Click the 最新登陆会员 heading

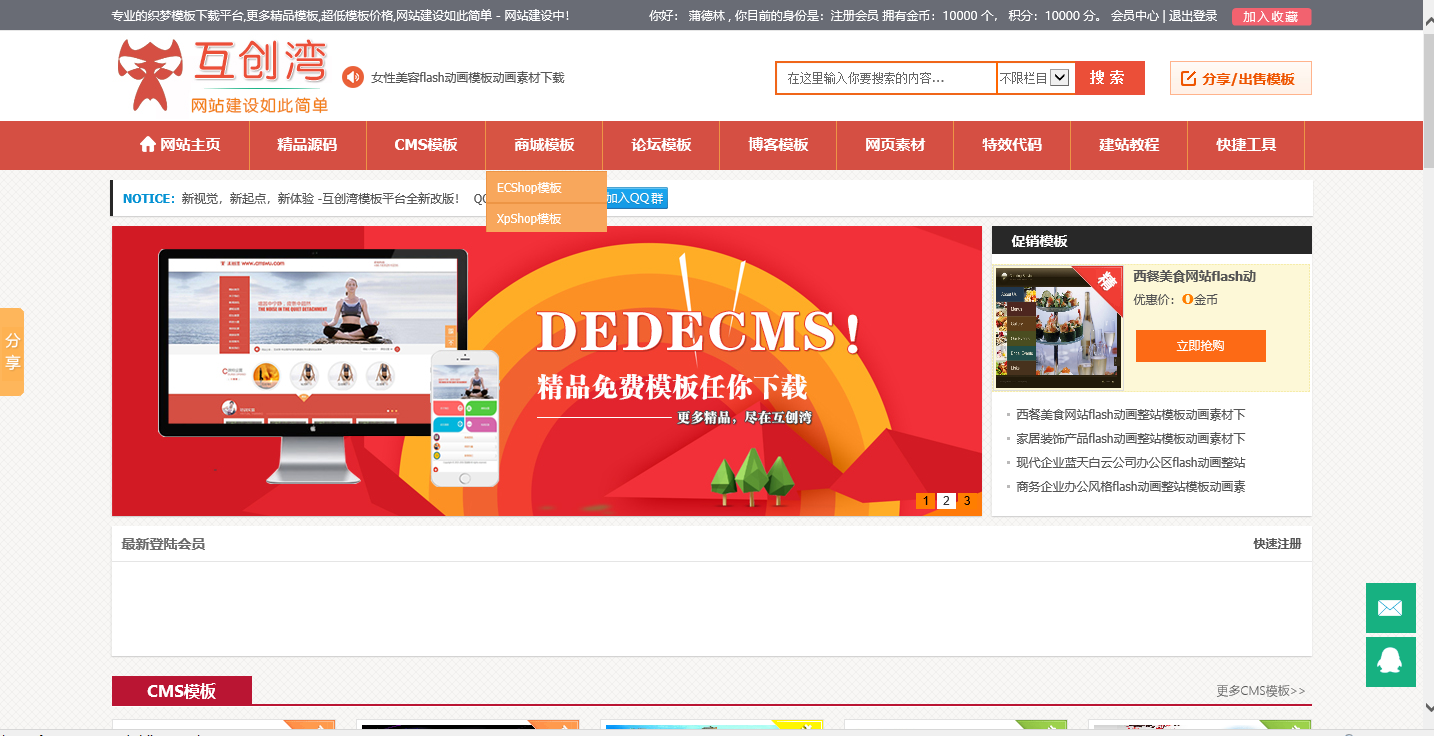click(x=163, y=544)
